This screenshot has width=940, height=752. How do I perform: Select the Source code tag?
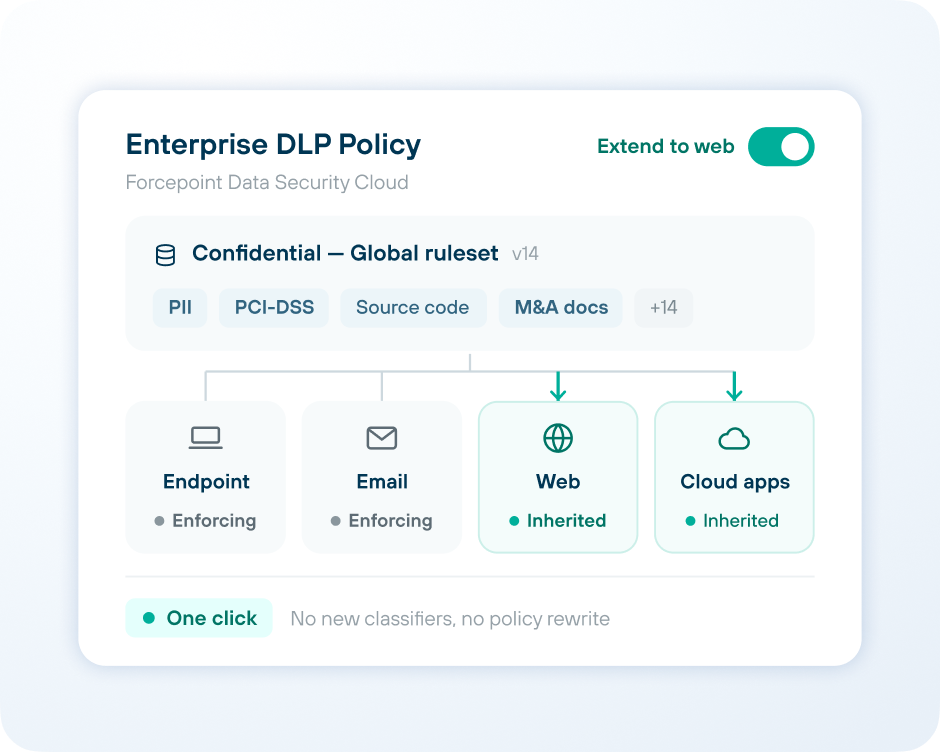tap(413, 308)
